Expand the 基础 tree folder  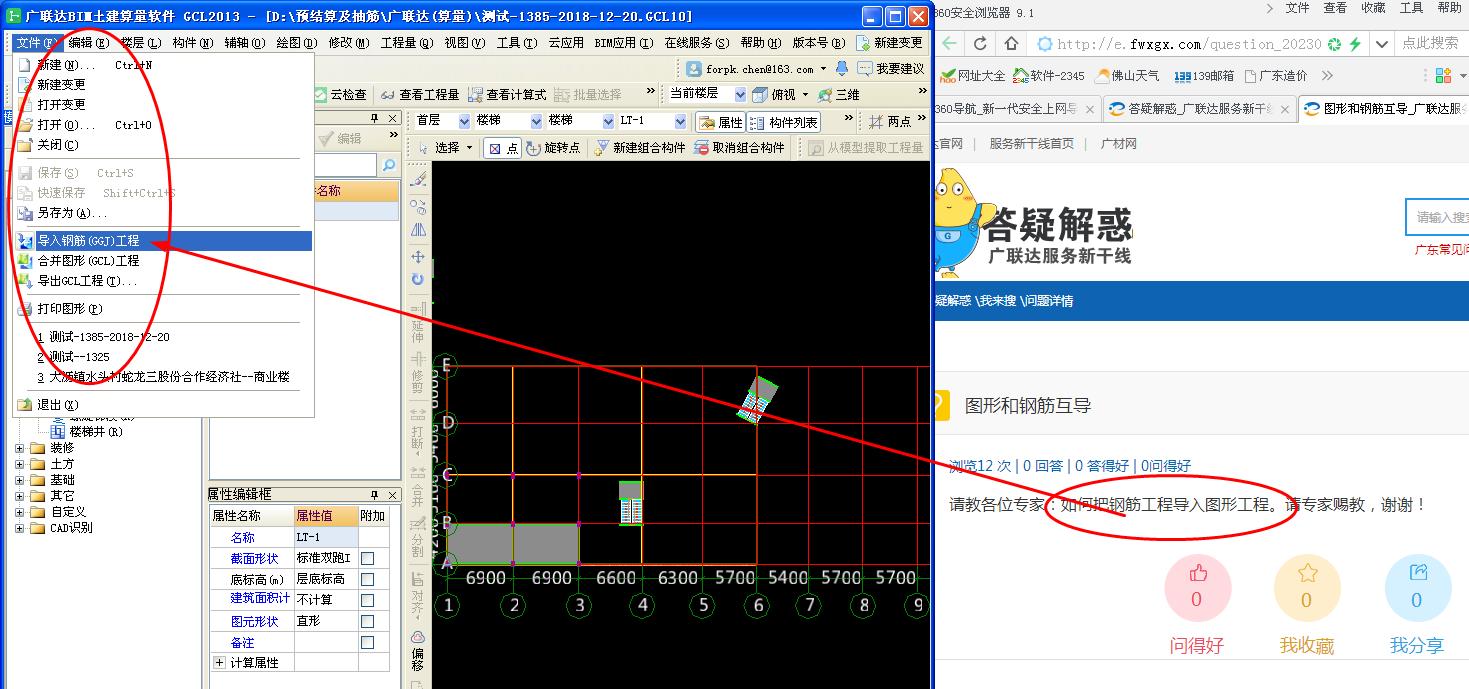[19, 480]
